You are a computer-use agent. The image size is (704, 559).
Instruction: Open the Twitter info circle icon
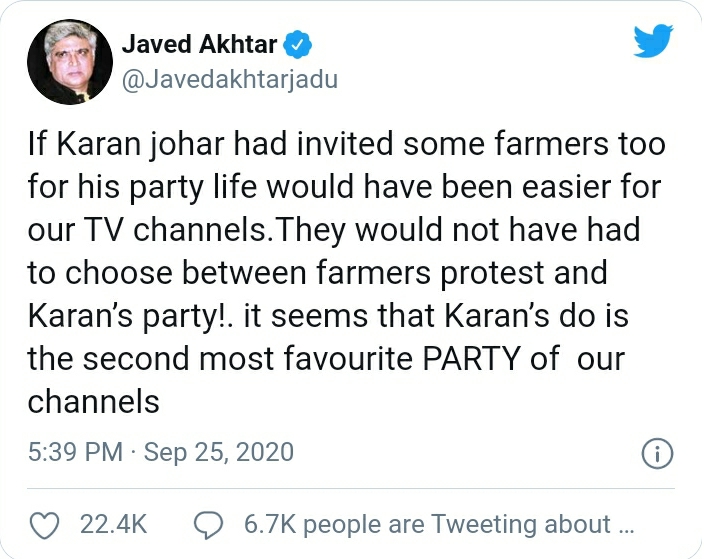coord(657,454)
